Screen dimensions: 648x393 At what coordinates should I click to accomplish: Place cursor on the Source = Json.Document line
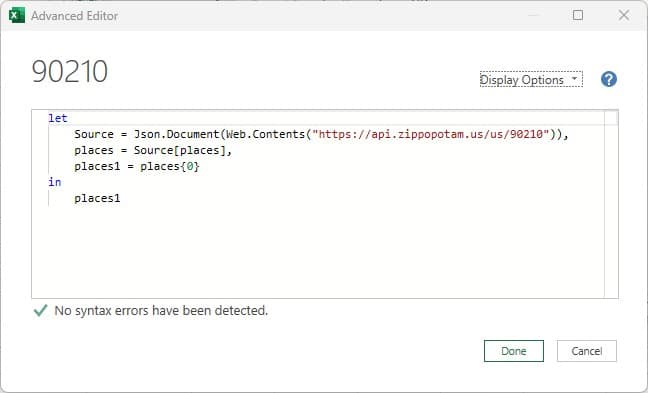click(321, 134)
